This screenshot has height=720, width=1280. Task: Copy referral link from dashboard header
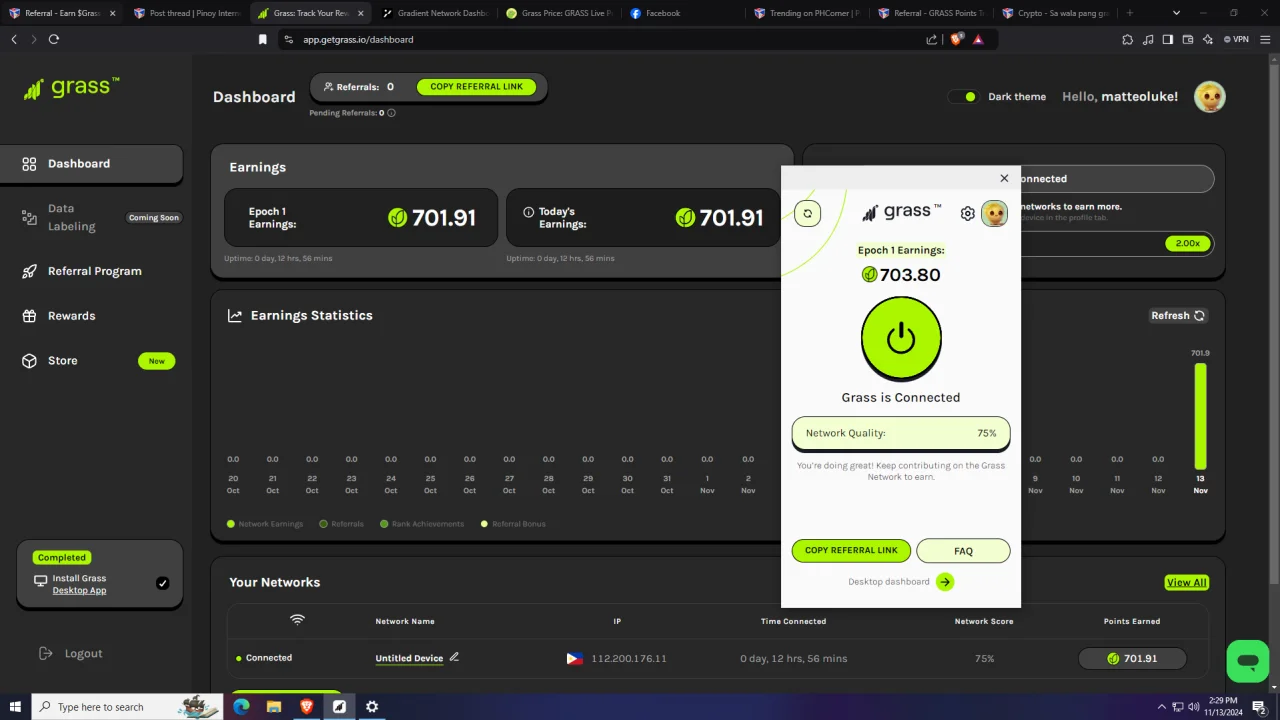[476, 87]
